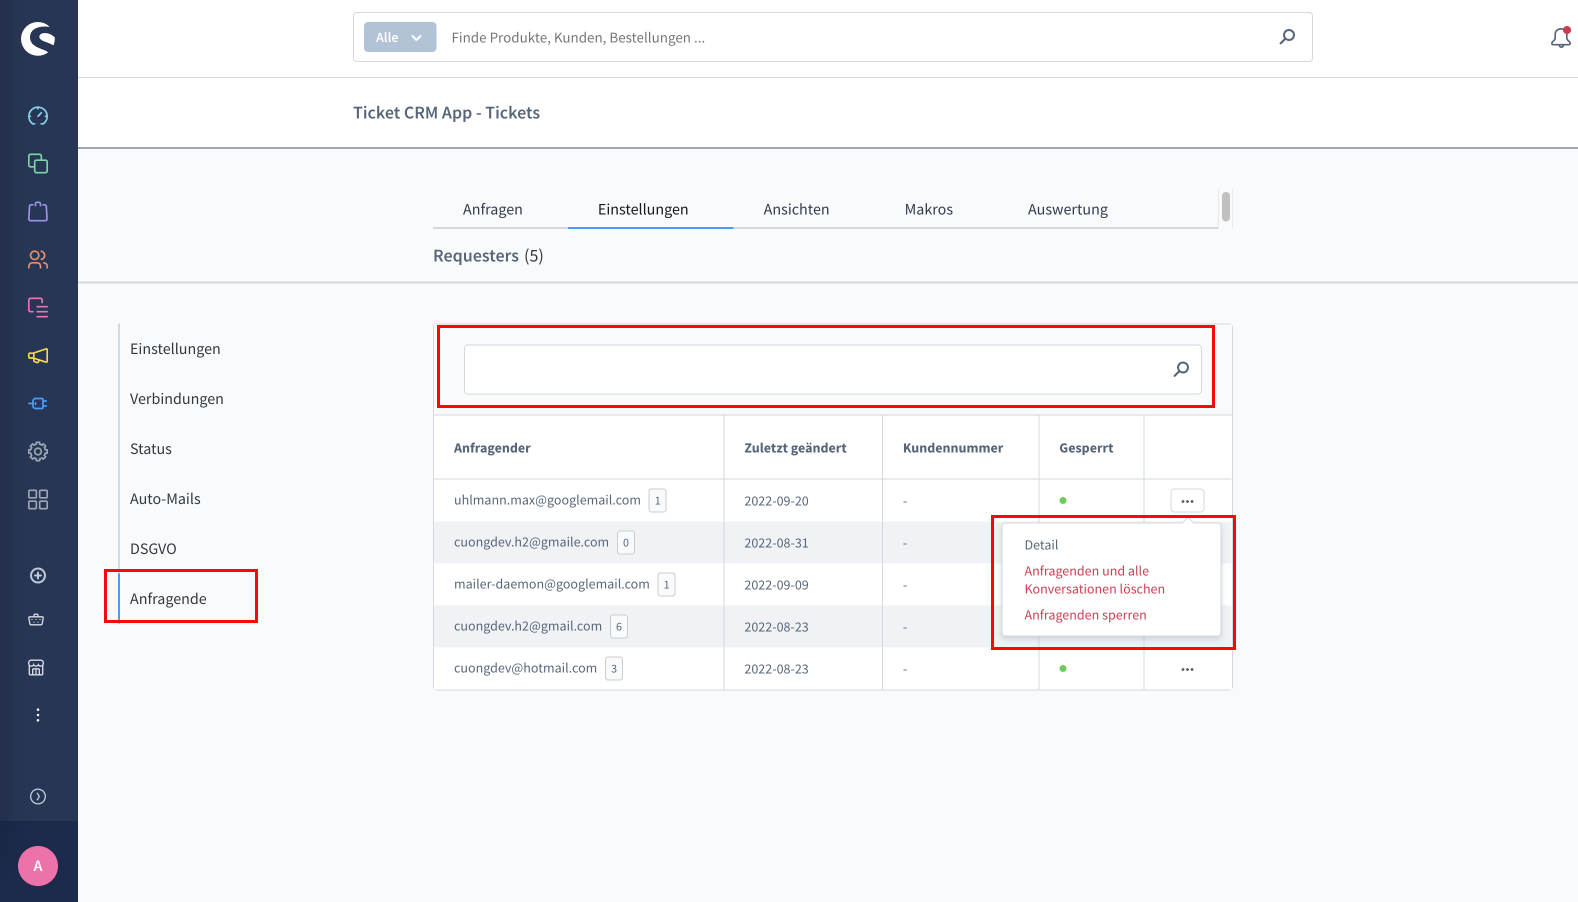Switch to the Auswertung tab
The width and height of the screenshot is (1578, 902).
(x=1068, y=209)
